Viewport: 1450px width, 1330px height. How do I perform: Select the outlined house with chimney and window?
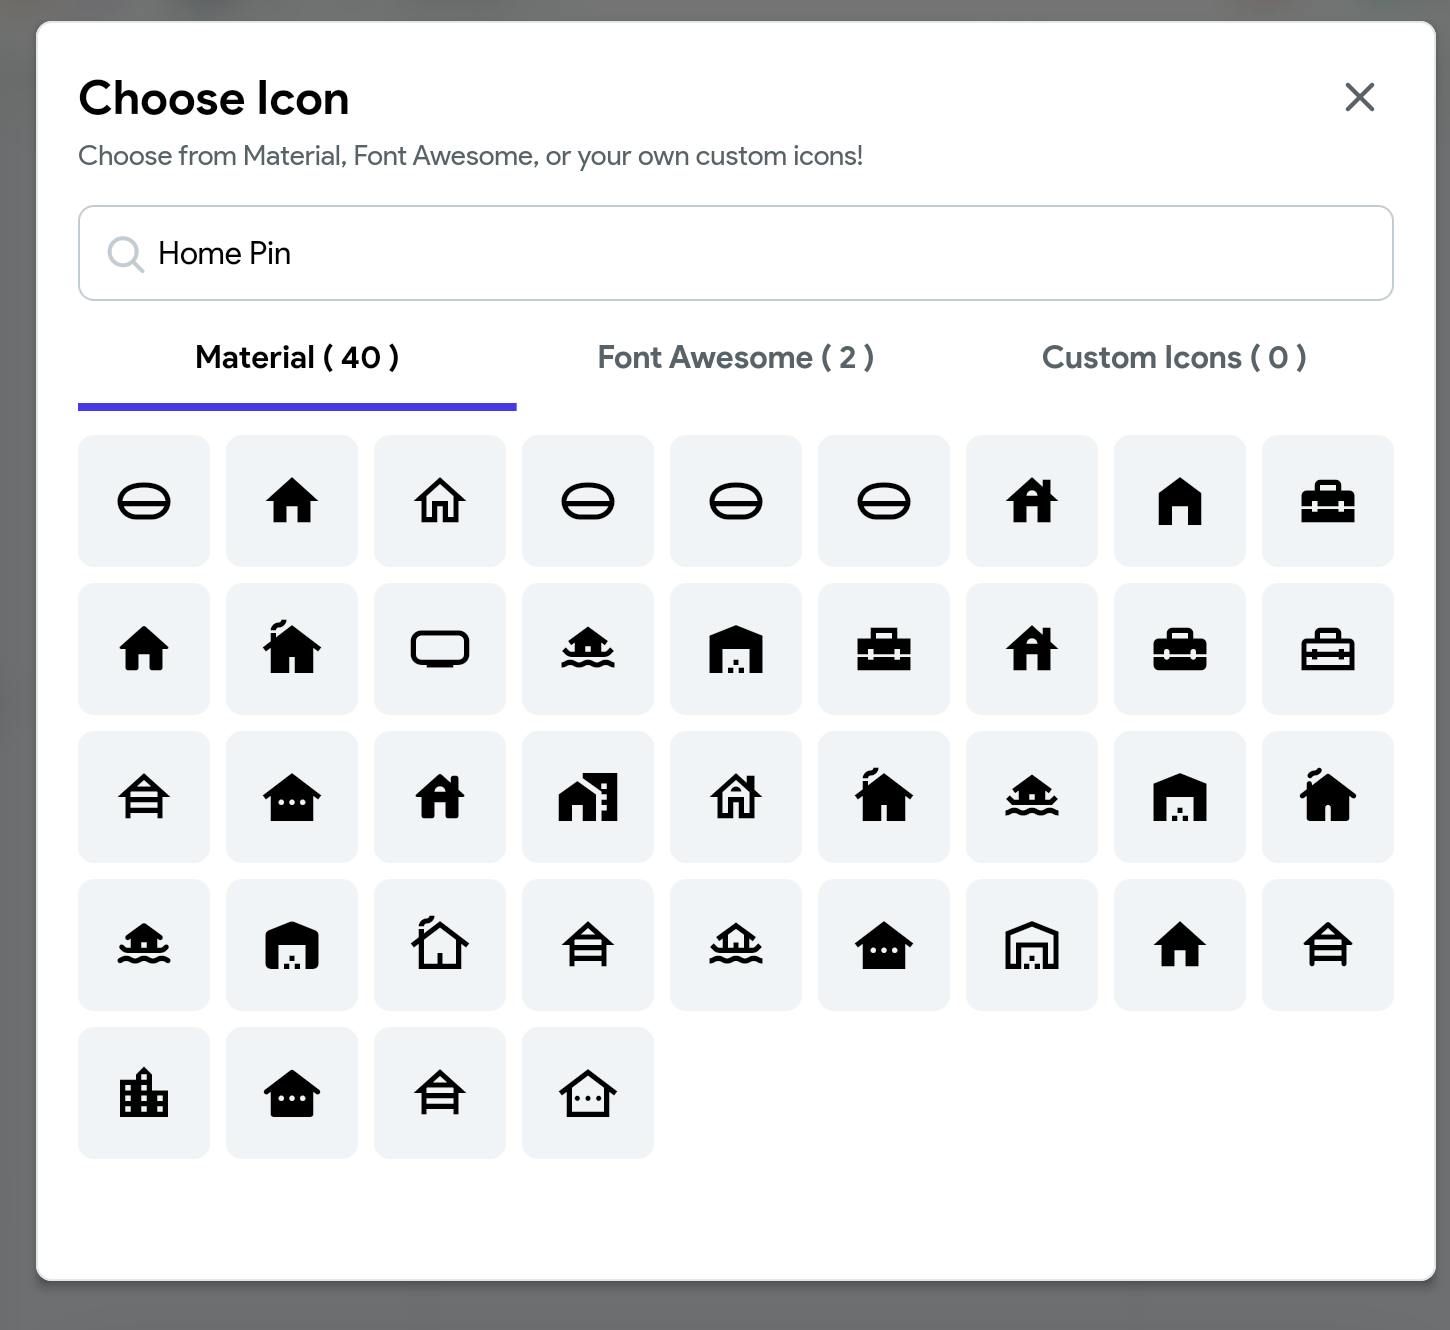pyautogui.click(x=736, y=797)
